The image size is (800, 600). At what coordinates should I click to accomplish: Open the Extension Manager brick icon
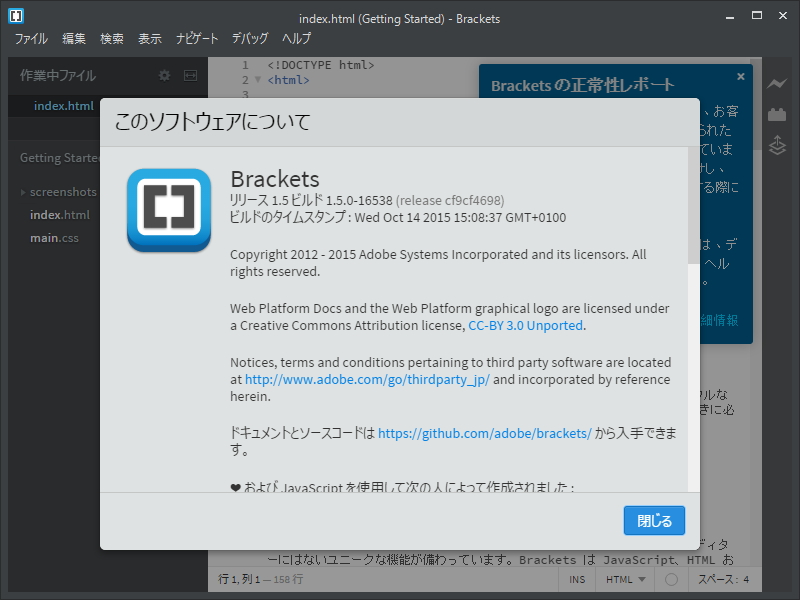[778, 113]
